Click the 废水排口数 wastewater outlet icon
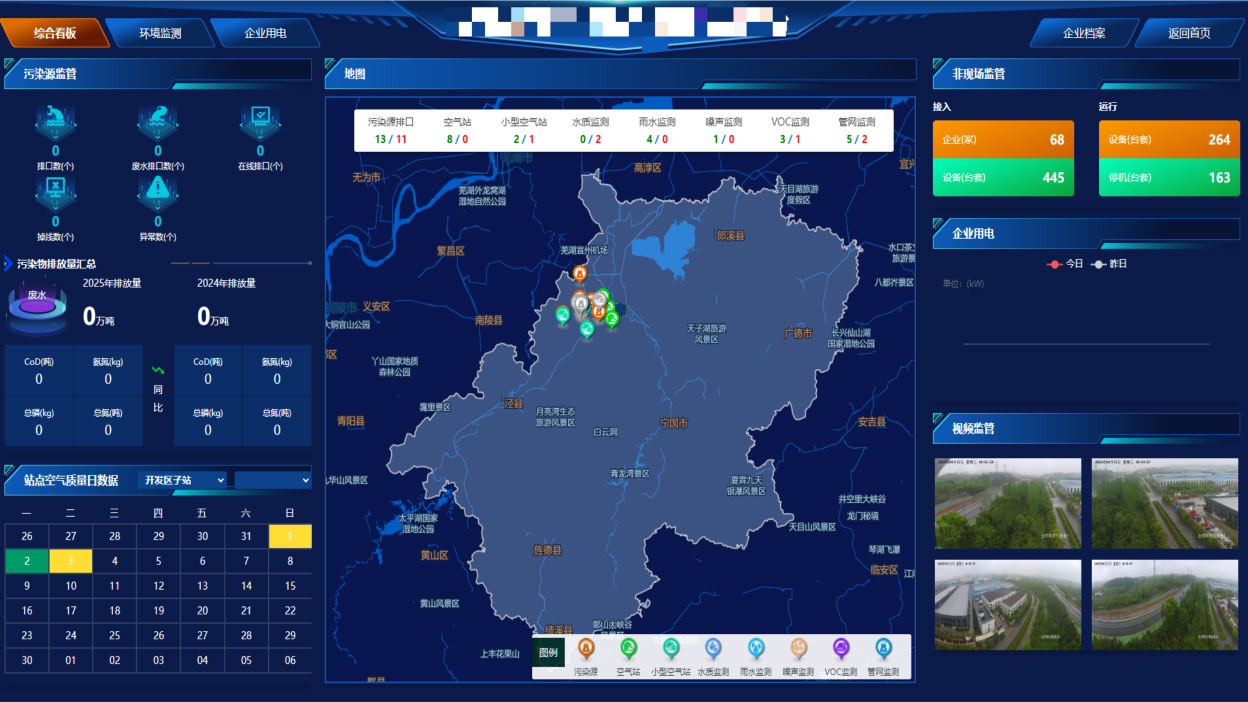The image size is (1248, 702). coord(157,120)
